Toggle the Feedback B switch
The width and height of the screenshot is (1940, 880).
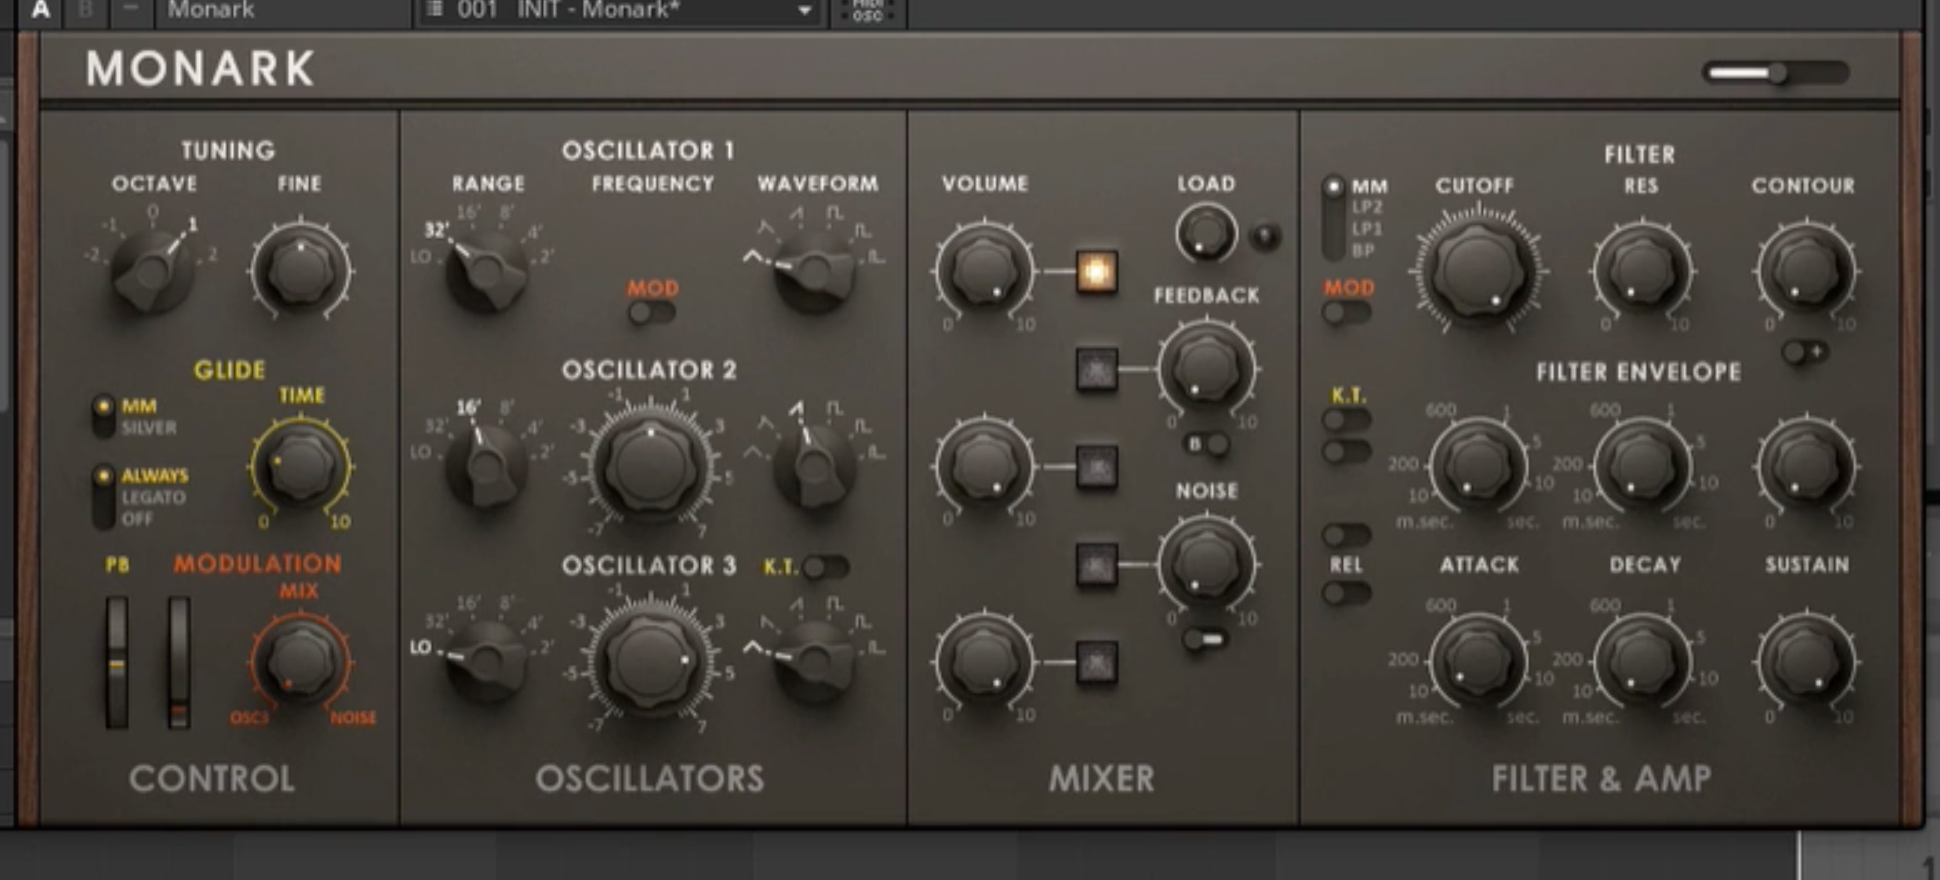click(1207, 444)
